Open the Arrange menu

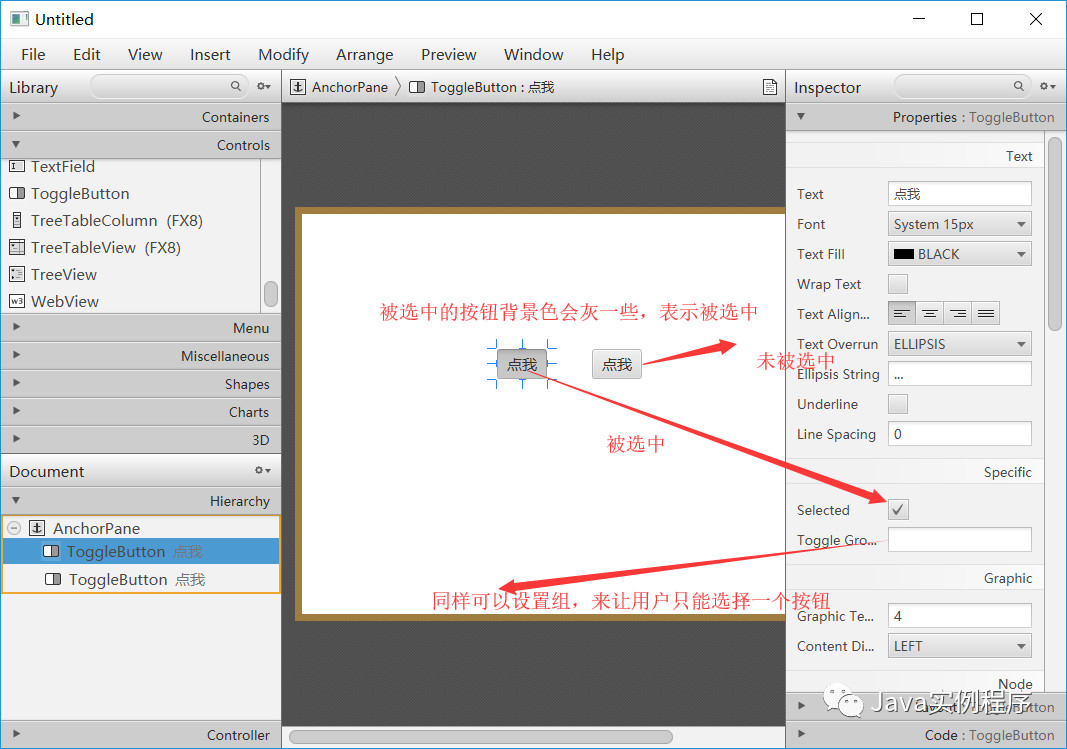click(x=364, y=55)
